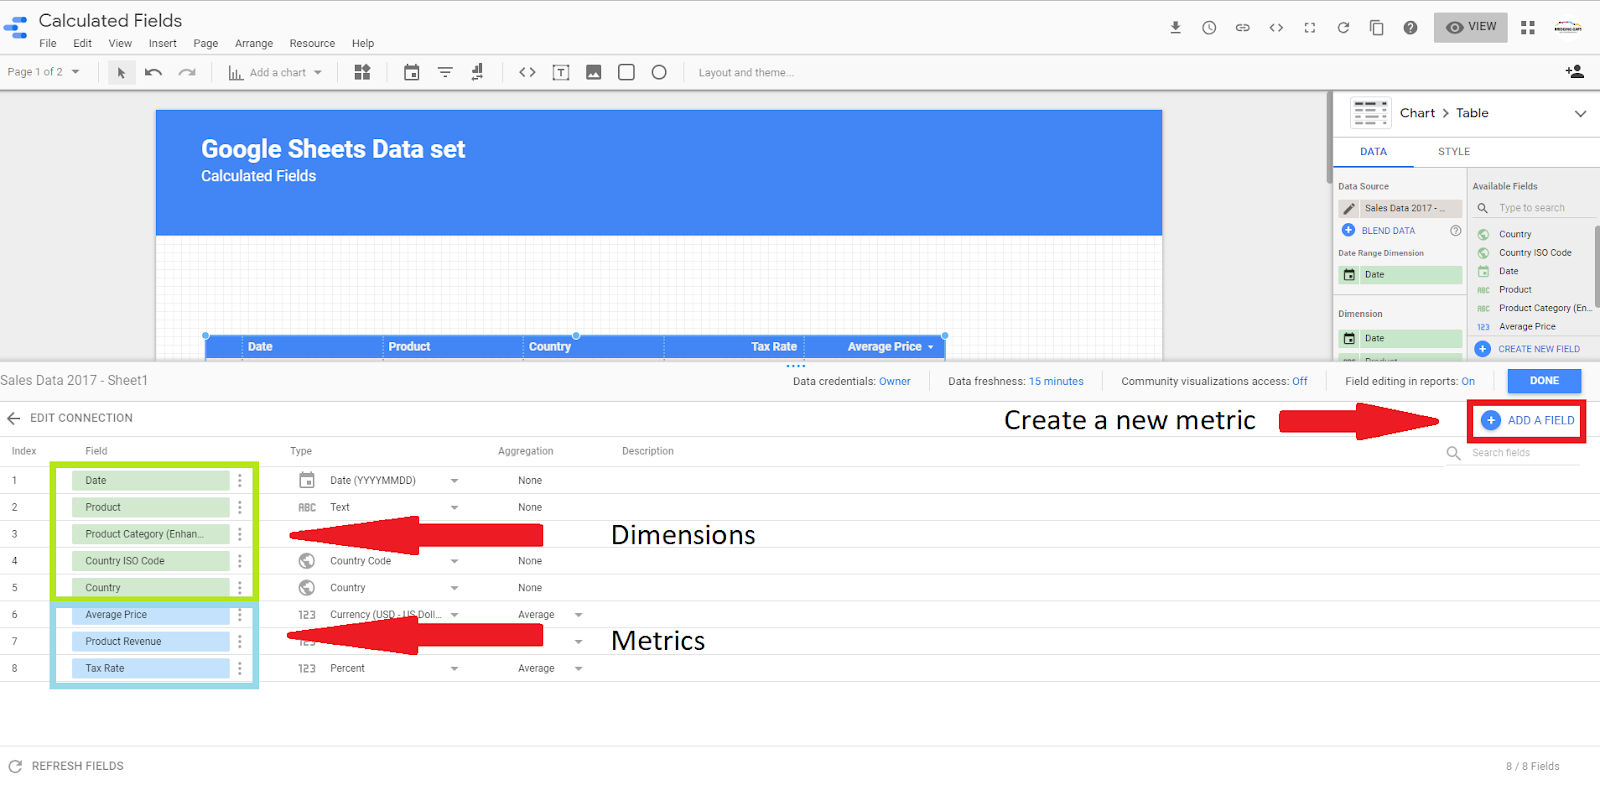Click the undo arrow icon
The image size is (1600, 785).
click(153, 72)
